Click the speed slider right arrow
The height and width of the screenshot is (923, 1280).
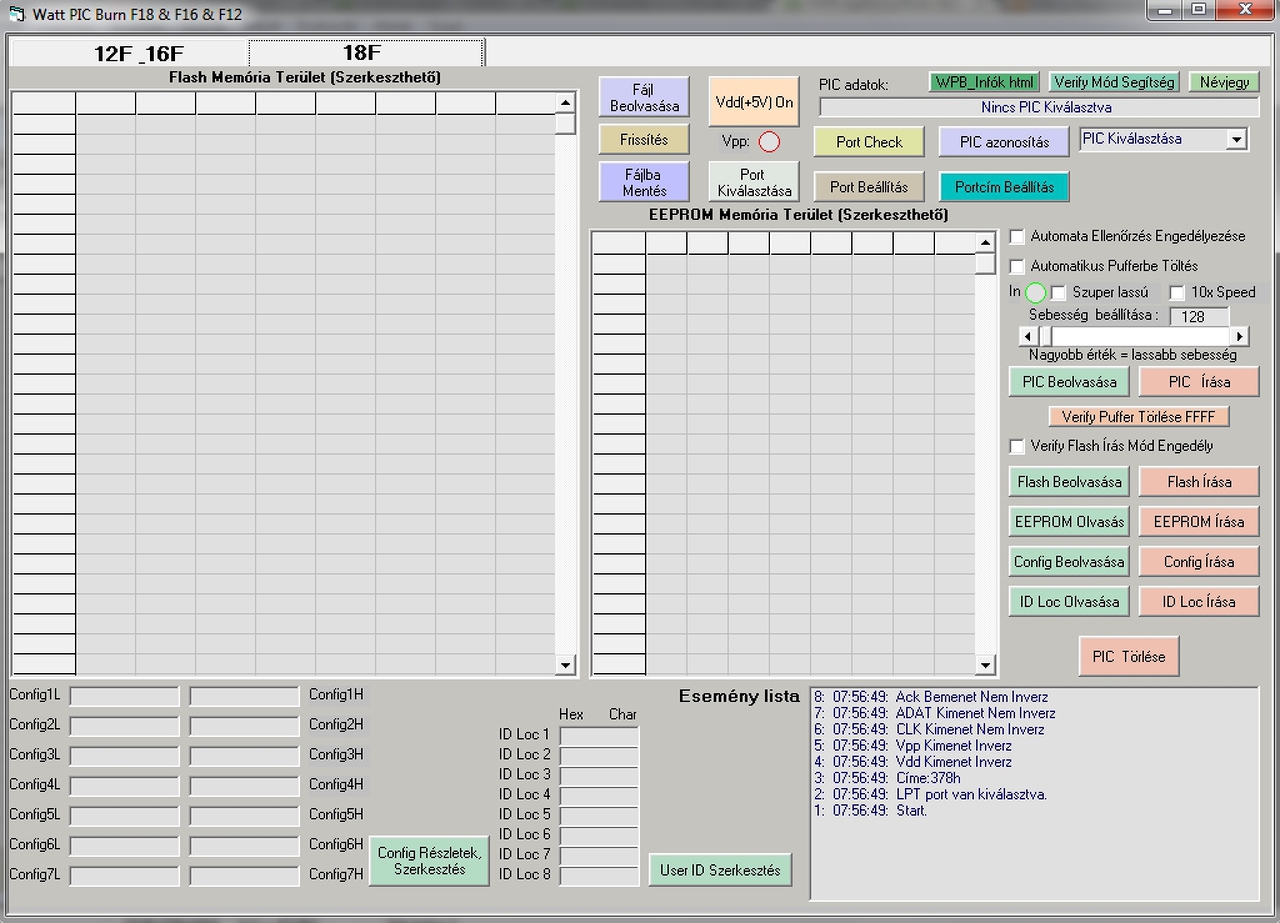click(1240, 336)
